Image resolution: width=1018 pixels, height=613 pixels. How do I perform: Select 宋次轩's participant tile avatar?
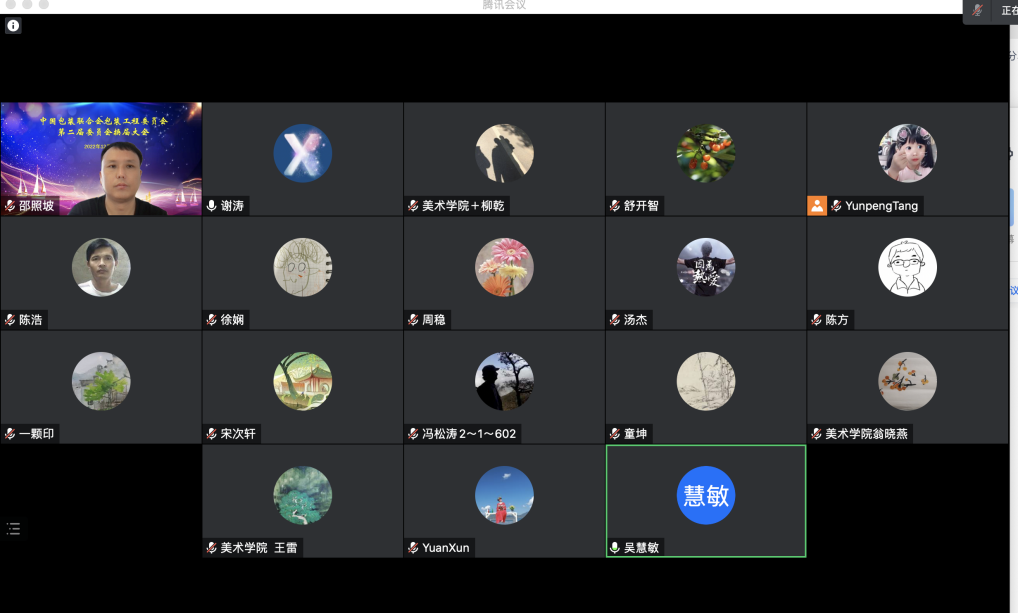(x=302, y=381)
